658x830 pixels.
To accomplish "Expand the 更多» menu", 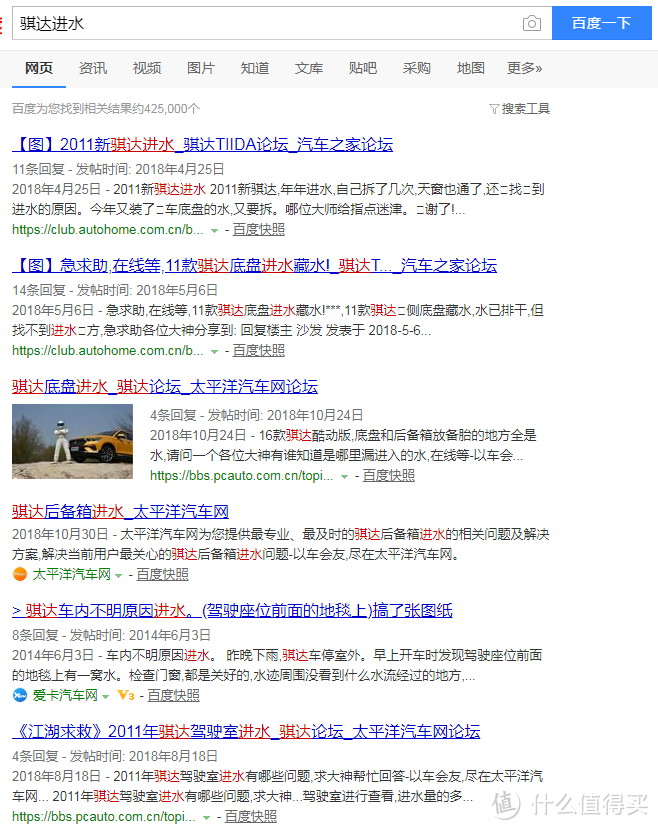I will (525, 68).
